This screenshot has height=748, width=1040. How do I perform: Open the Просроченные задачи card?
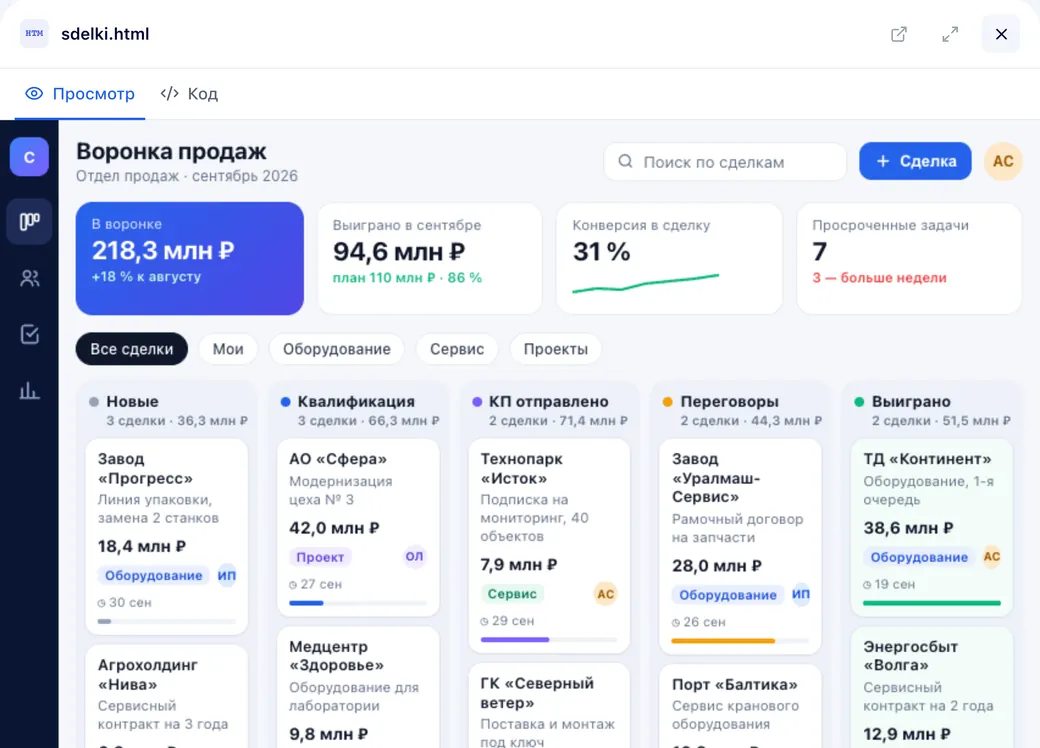tap(909, 258)
